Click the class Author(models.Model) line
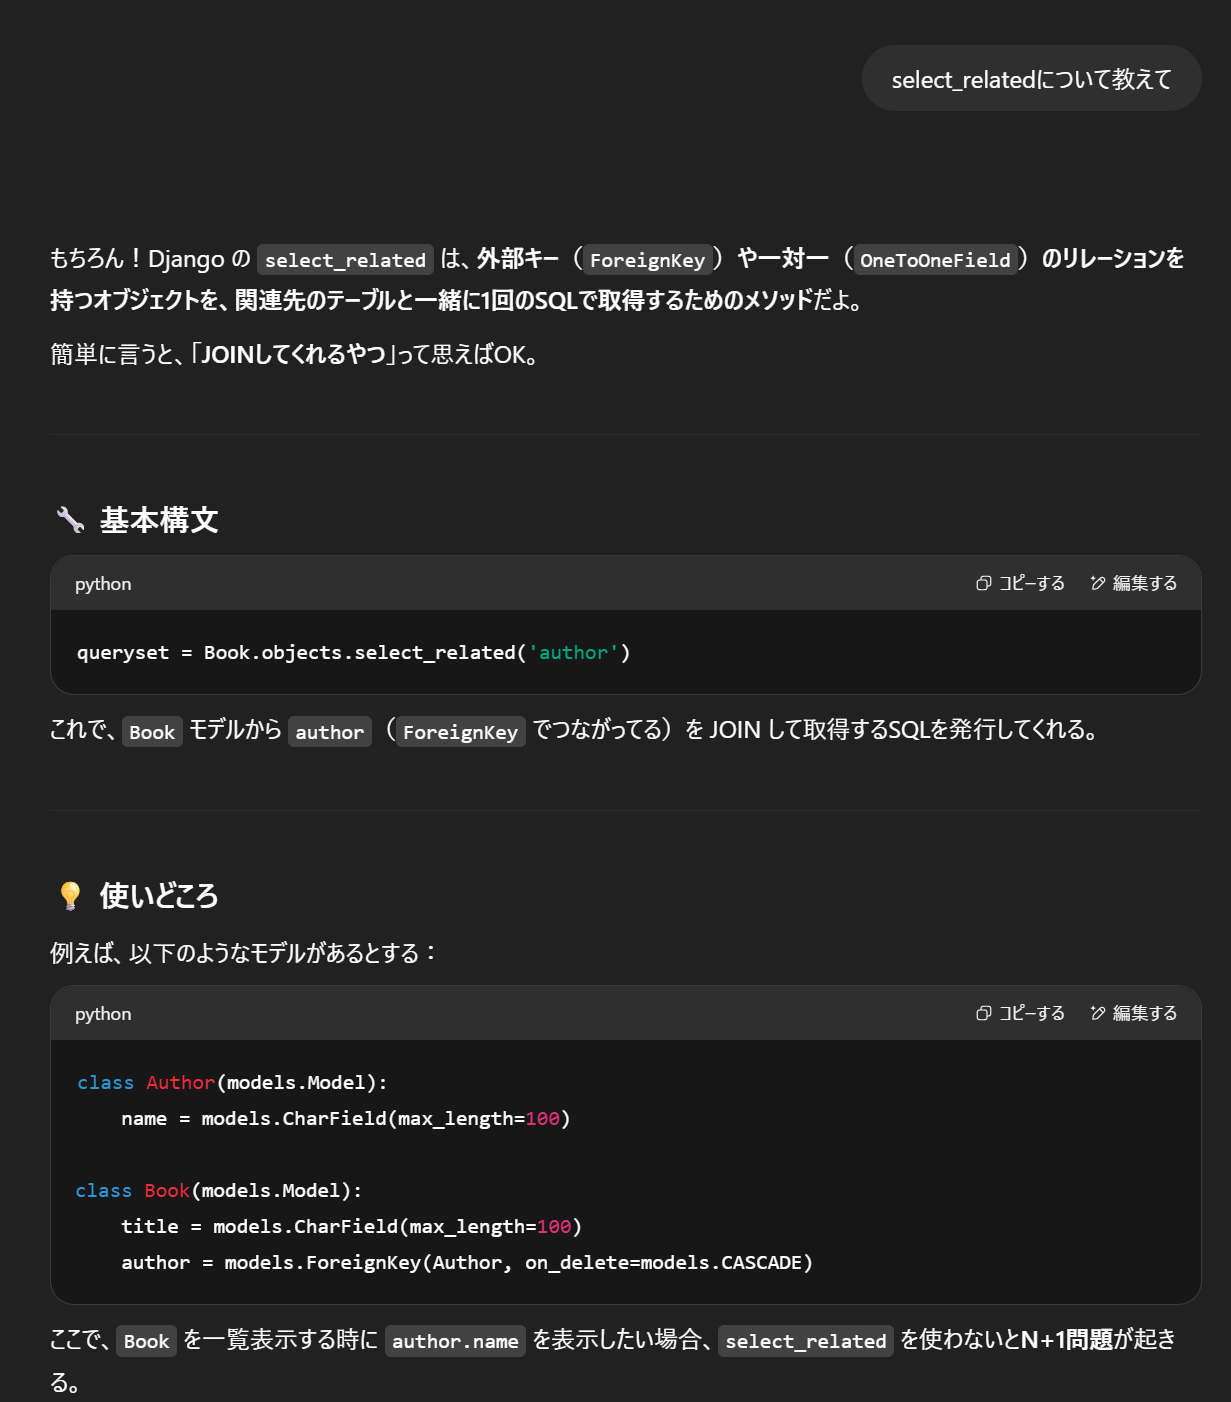 coord(232,1083)
